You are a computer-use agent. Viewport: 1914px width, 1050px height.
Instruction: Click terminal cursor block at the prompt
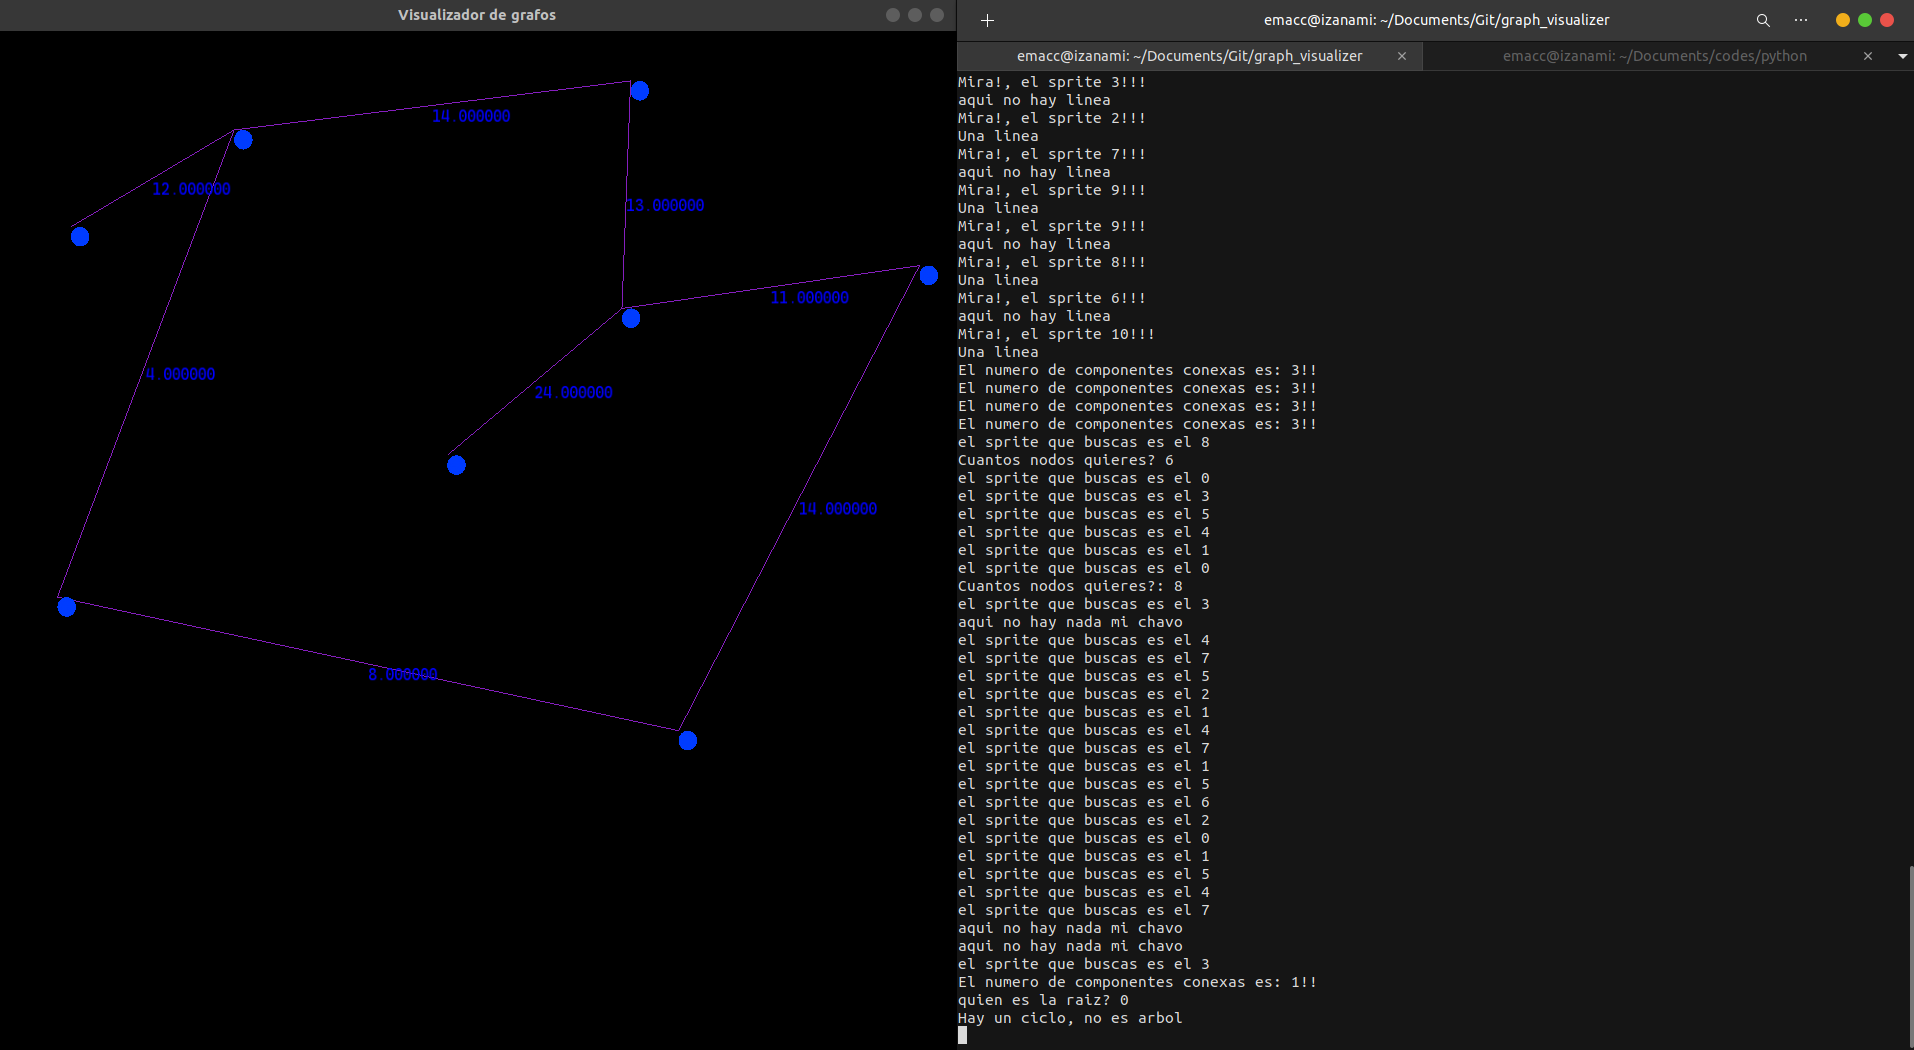point(962,1036)
